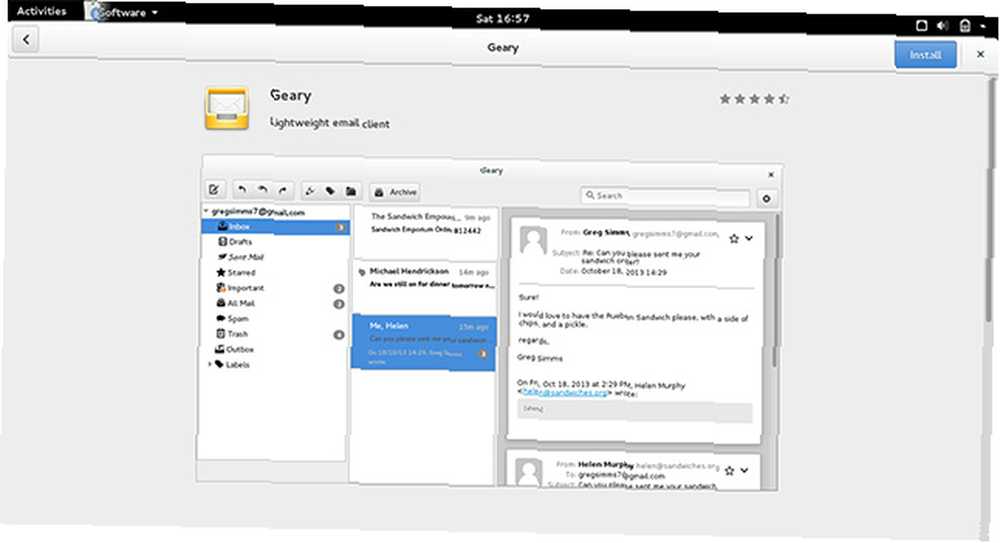Open the Me, Helen conversation
Screen dimensions: 1000x543
(424, 342)
